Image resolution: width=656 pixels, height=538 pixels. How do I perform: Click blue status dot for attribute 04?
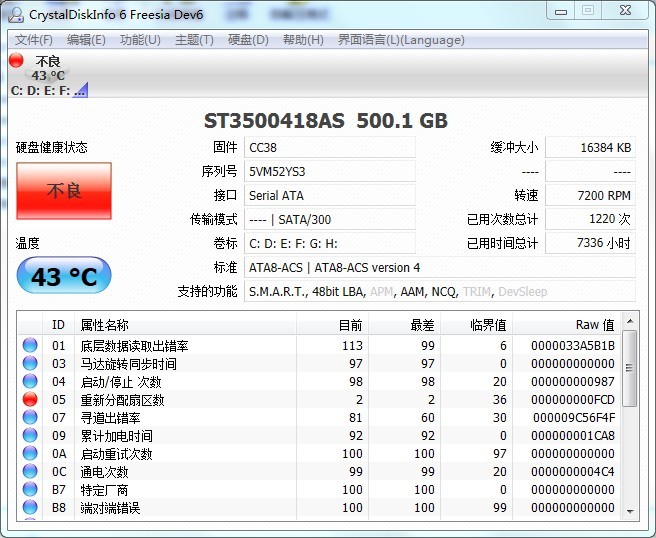tap(30, 381)
